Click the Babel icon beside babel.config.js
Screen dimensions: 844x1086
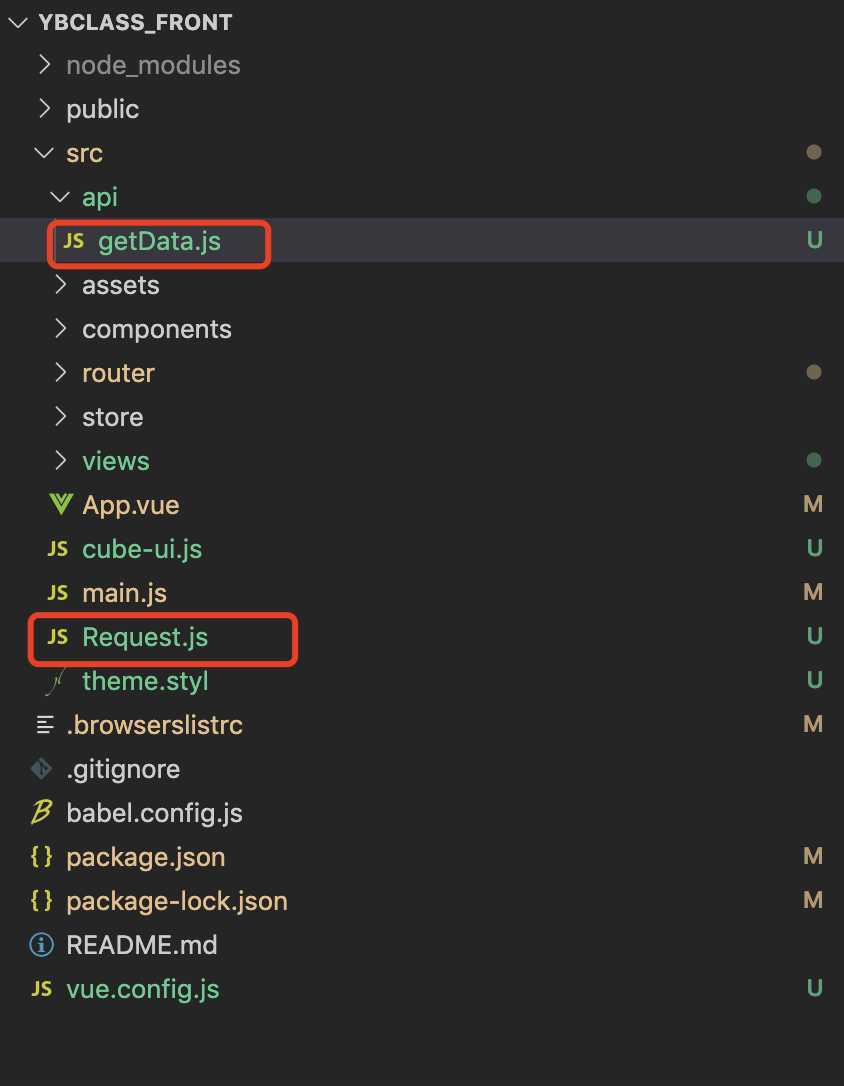(x=42, y=812)
